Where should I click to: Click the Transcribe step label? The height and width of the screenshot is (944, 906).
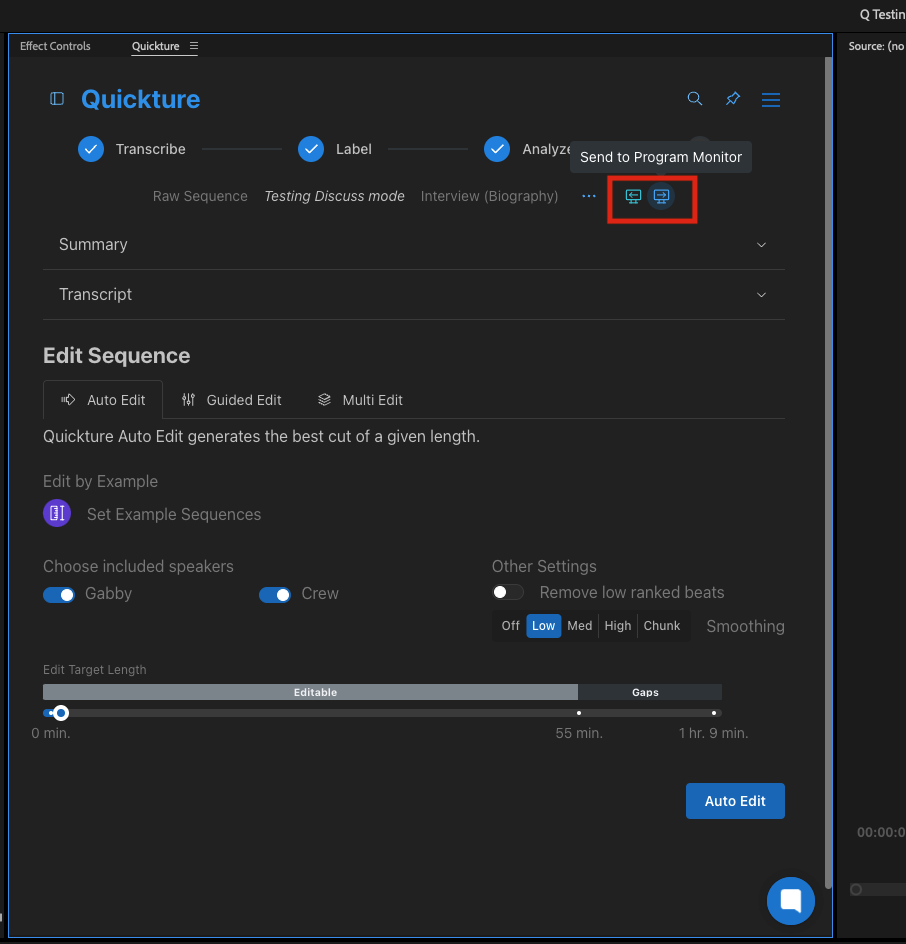pos(150,149)
